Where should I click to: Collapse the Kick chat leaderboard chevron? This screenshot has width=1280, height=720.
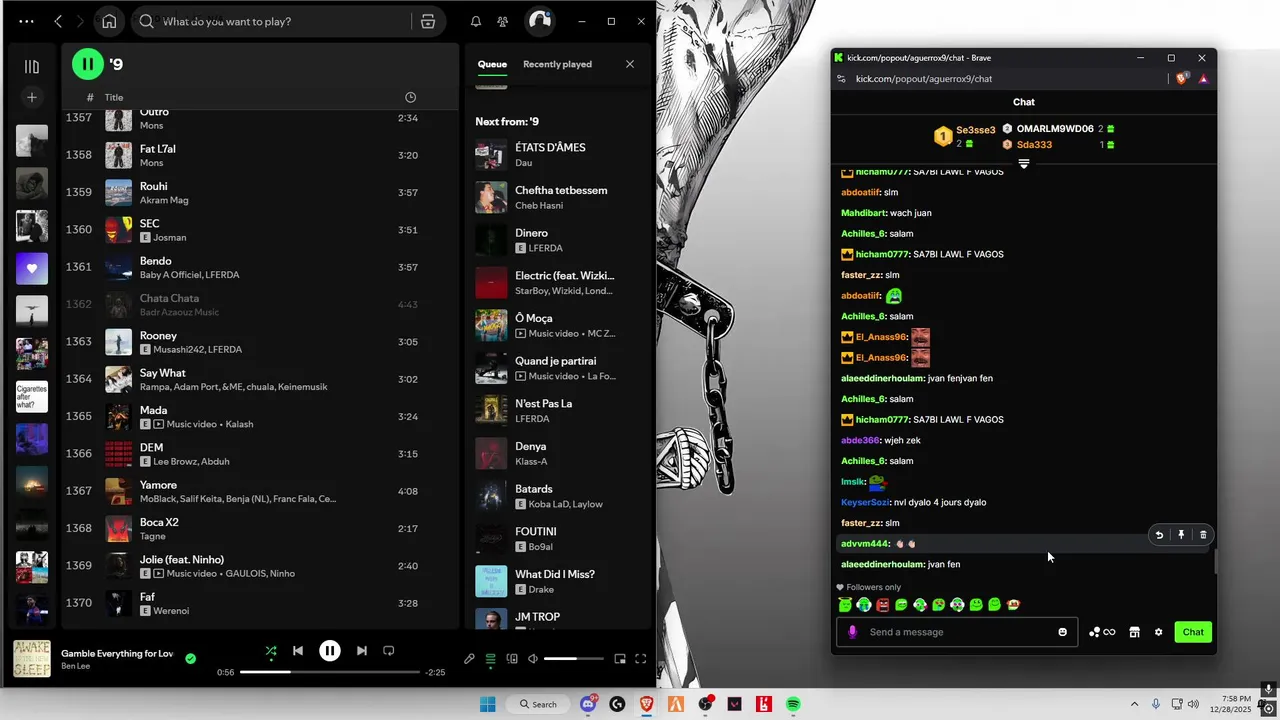coord(1023,163)
